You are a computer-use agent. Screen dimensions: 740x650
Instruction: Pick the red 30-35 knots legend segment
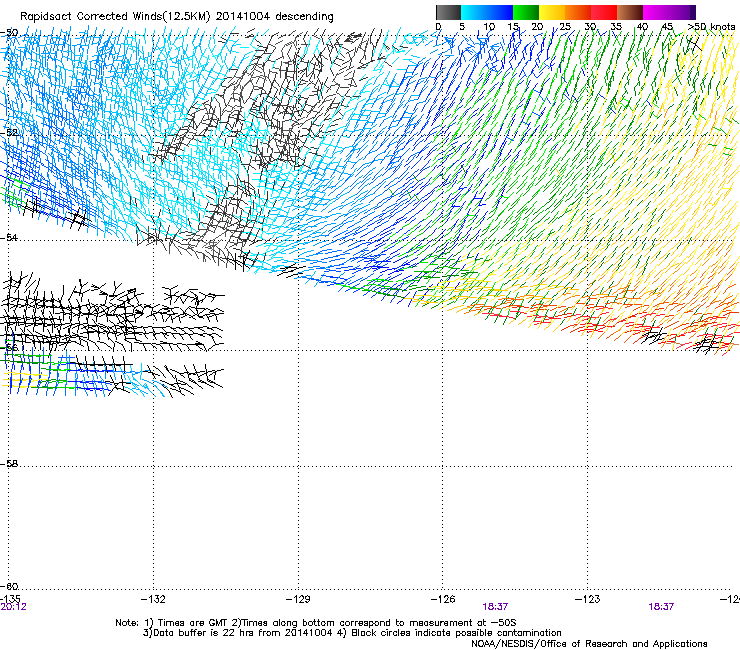pyautogui.click(x=604, y=12)
